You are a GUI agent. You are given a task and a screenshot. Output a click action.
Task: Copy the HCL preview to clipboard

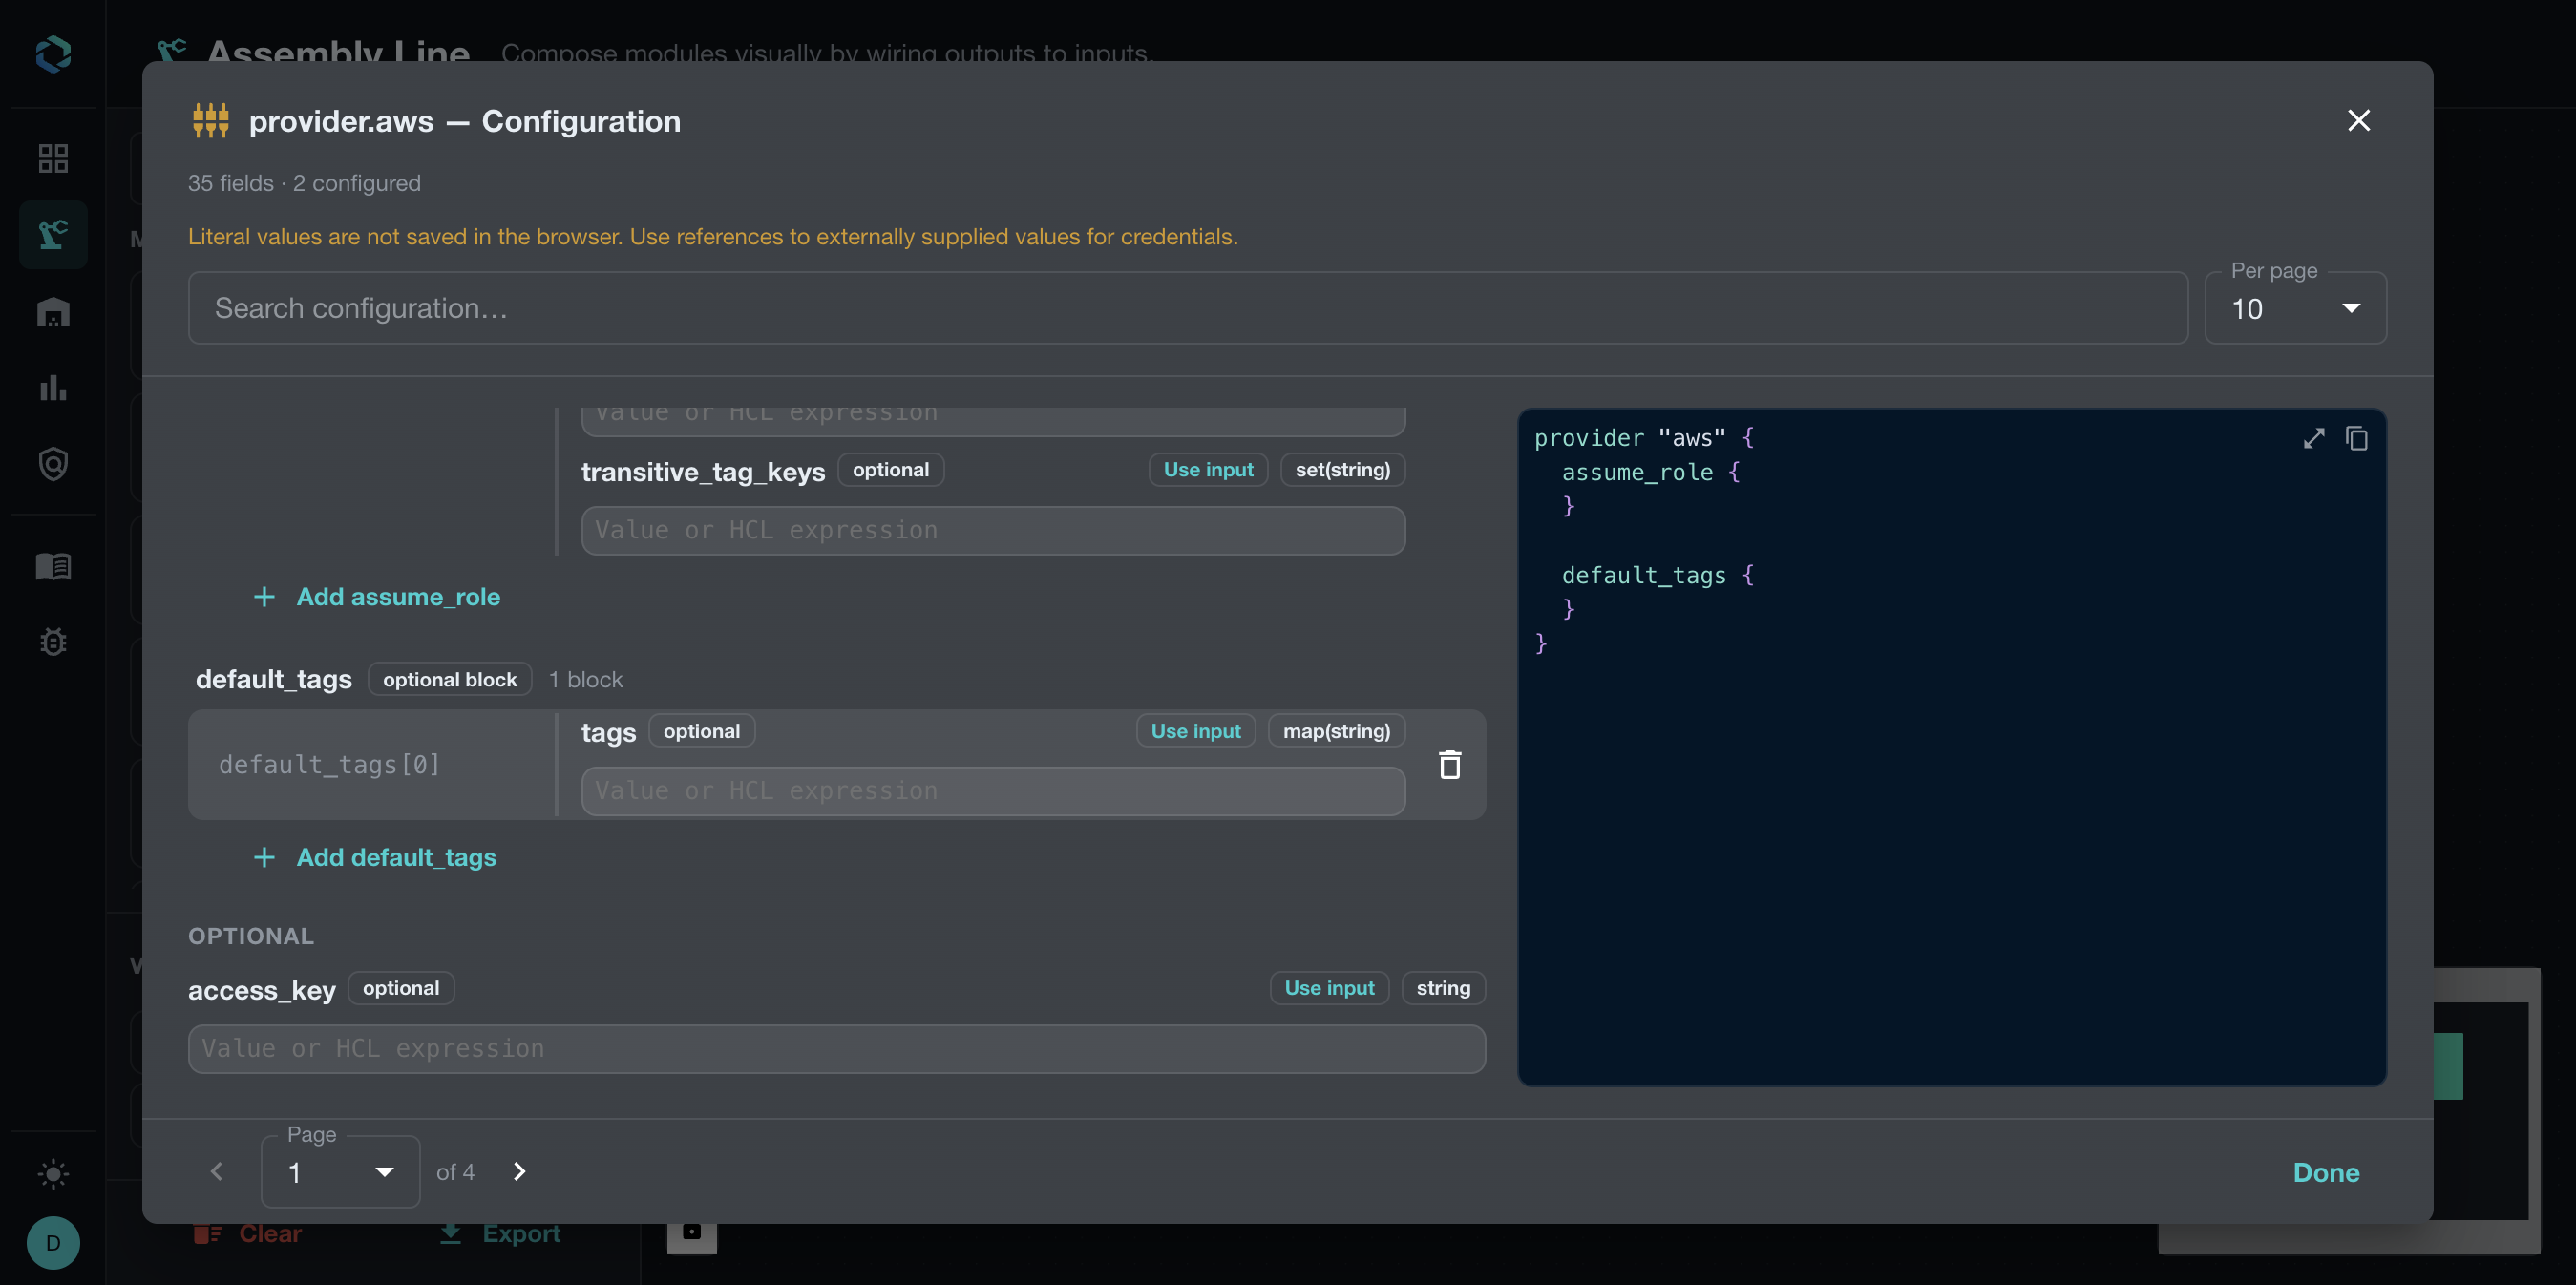point(2357,438)
